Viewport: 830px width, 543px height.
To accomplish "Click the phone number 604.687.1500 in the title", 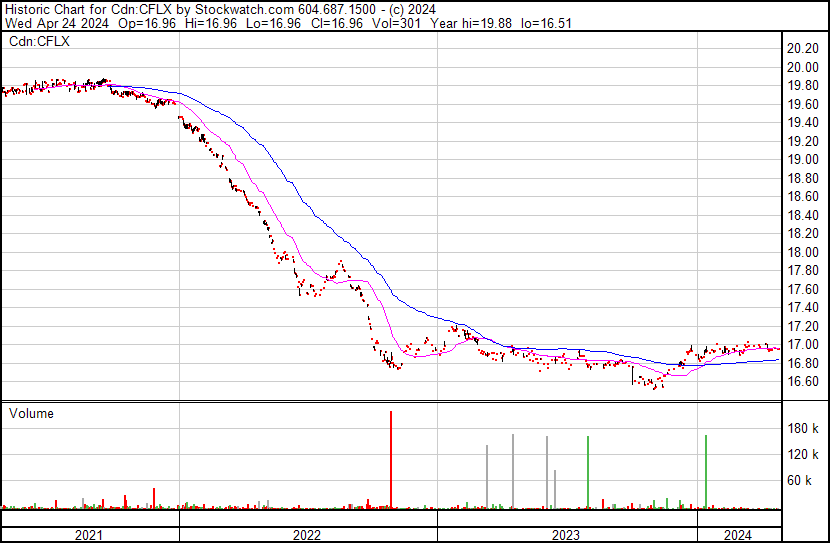I will tap(337, 7).
